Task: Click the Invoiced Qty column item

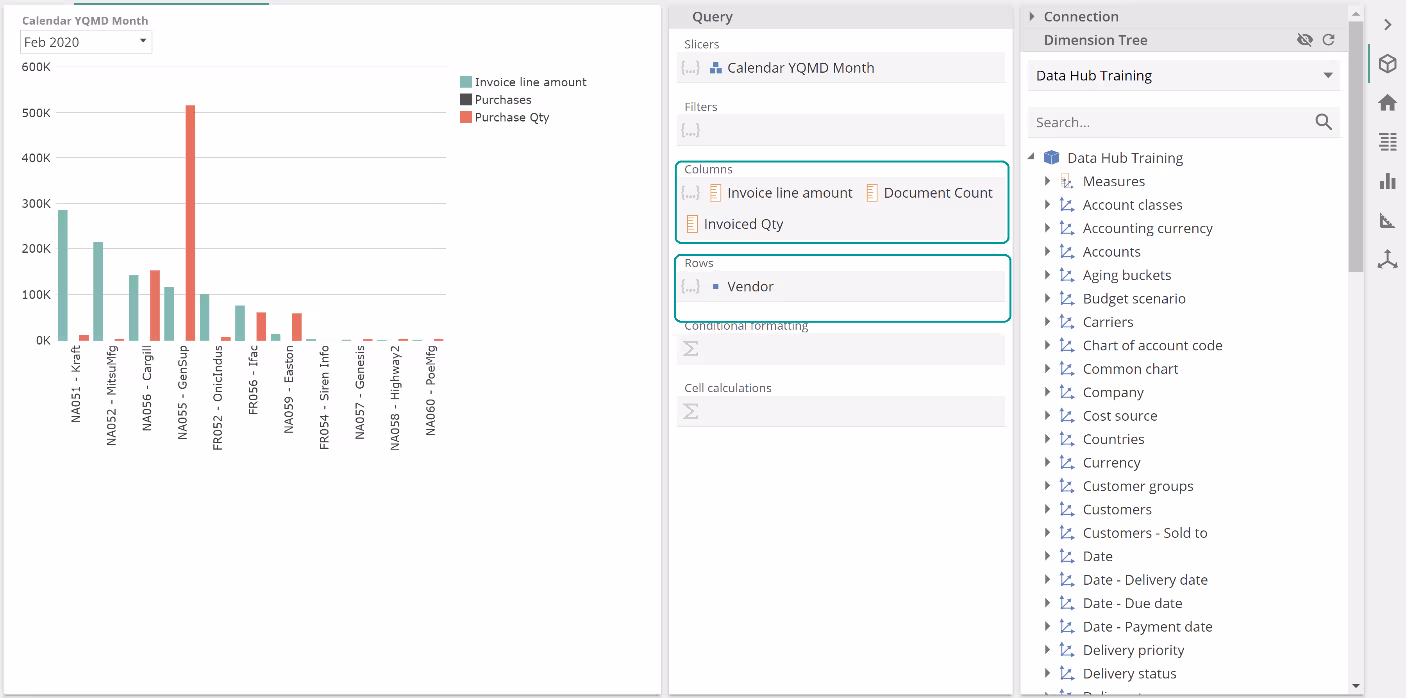Action: pos(743,224)
